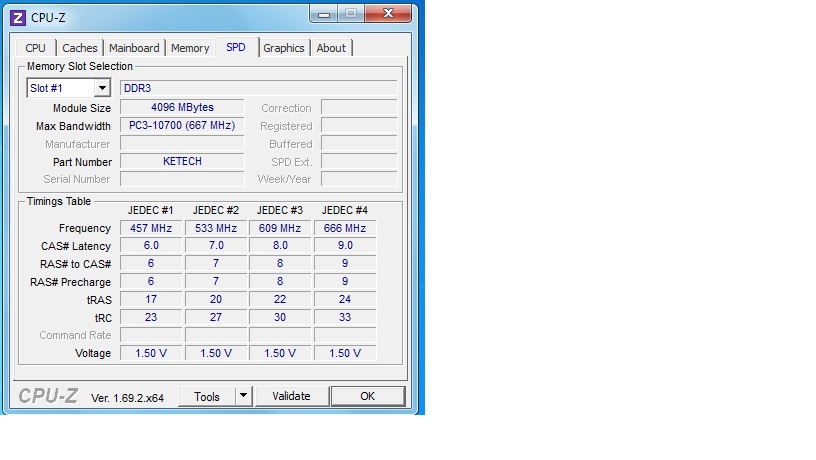This screenshot has height=460, width=816.
Task: Click the JEDEC #3 column header
Action: [x=279, y=210]
